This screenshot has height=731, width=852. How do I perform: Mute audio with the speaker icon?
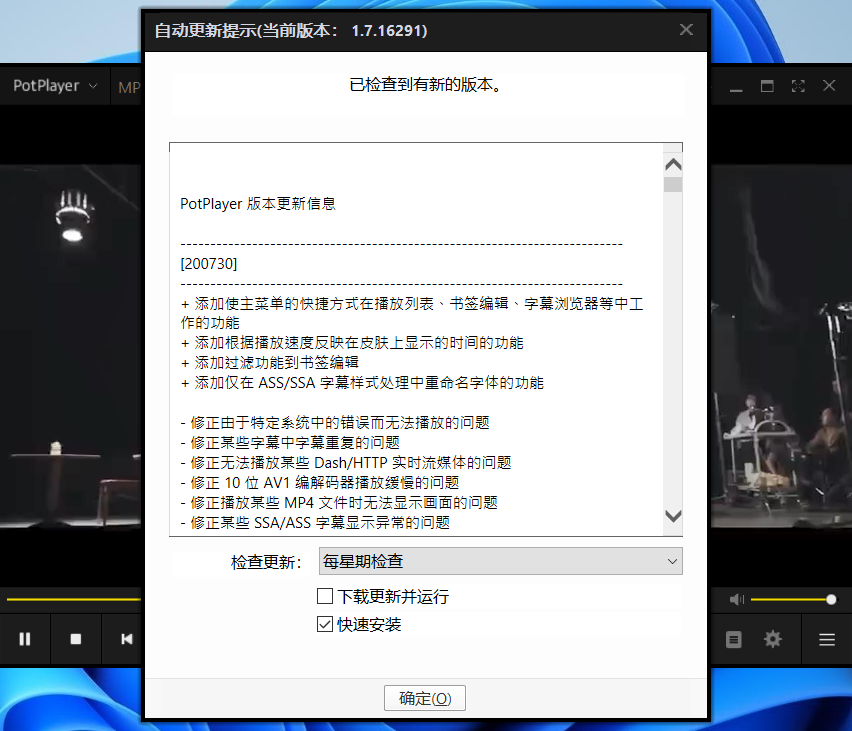(x=737, y=599)
